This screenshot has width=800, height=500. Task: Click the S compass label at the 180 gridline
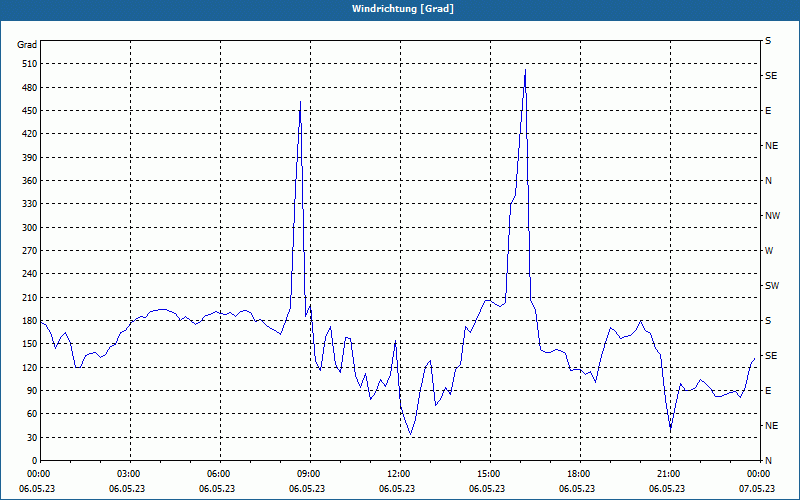[x=768, y=321]
